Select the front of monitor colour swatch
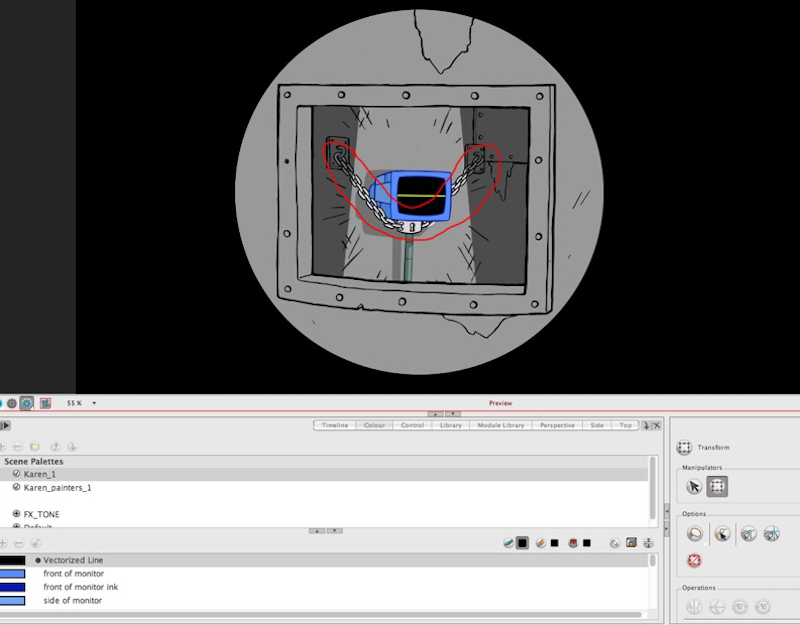800x625 pixels. click(x=12, y=574)
